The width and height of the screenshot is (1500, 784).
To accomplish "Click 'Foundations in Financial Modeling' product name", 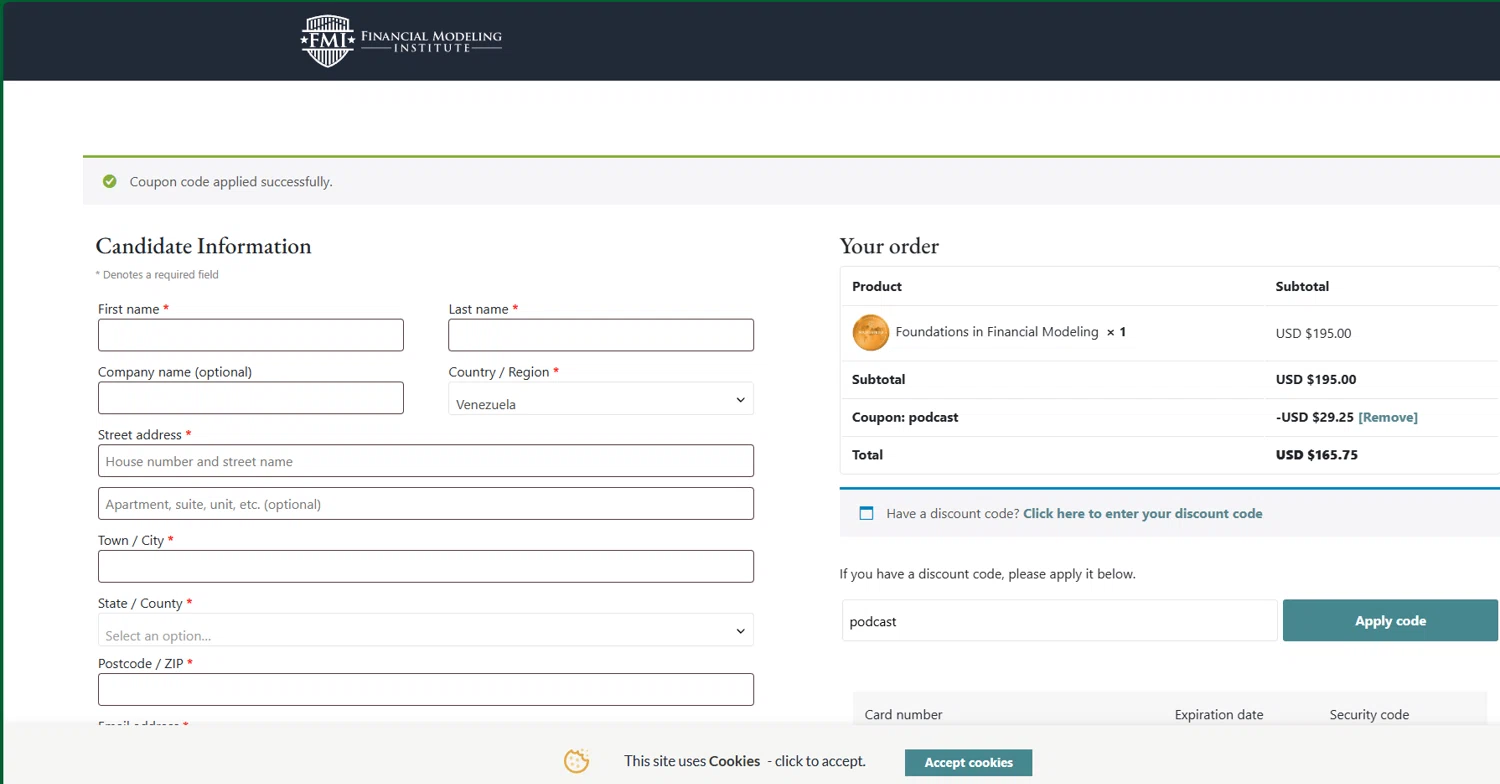I will [997, 332].
